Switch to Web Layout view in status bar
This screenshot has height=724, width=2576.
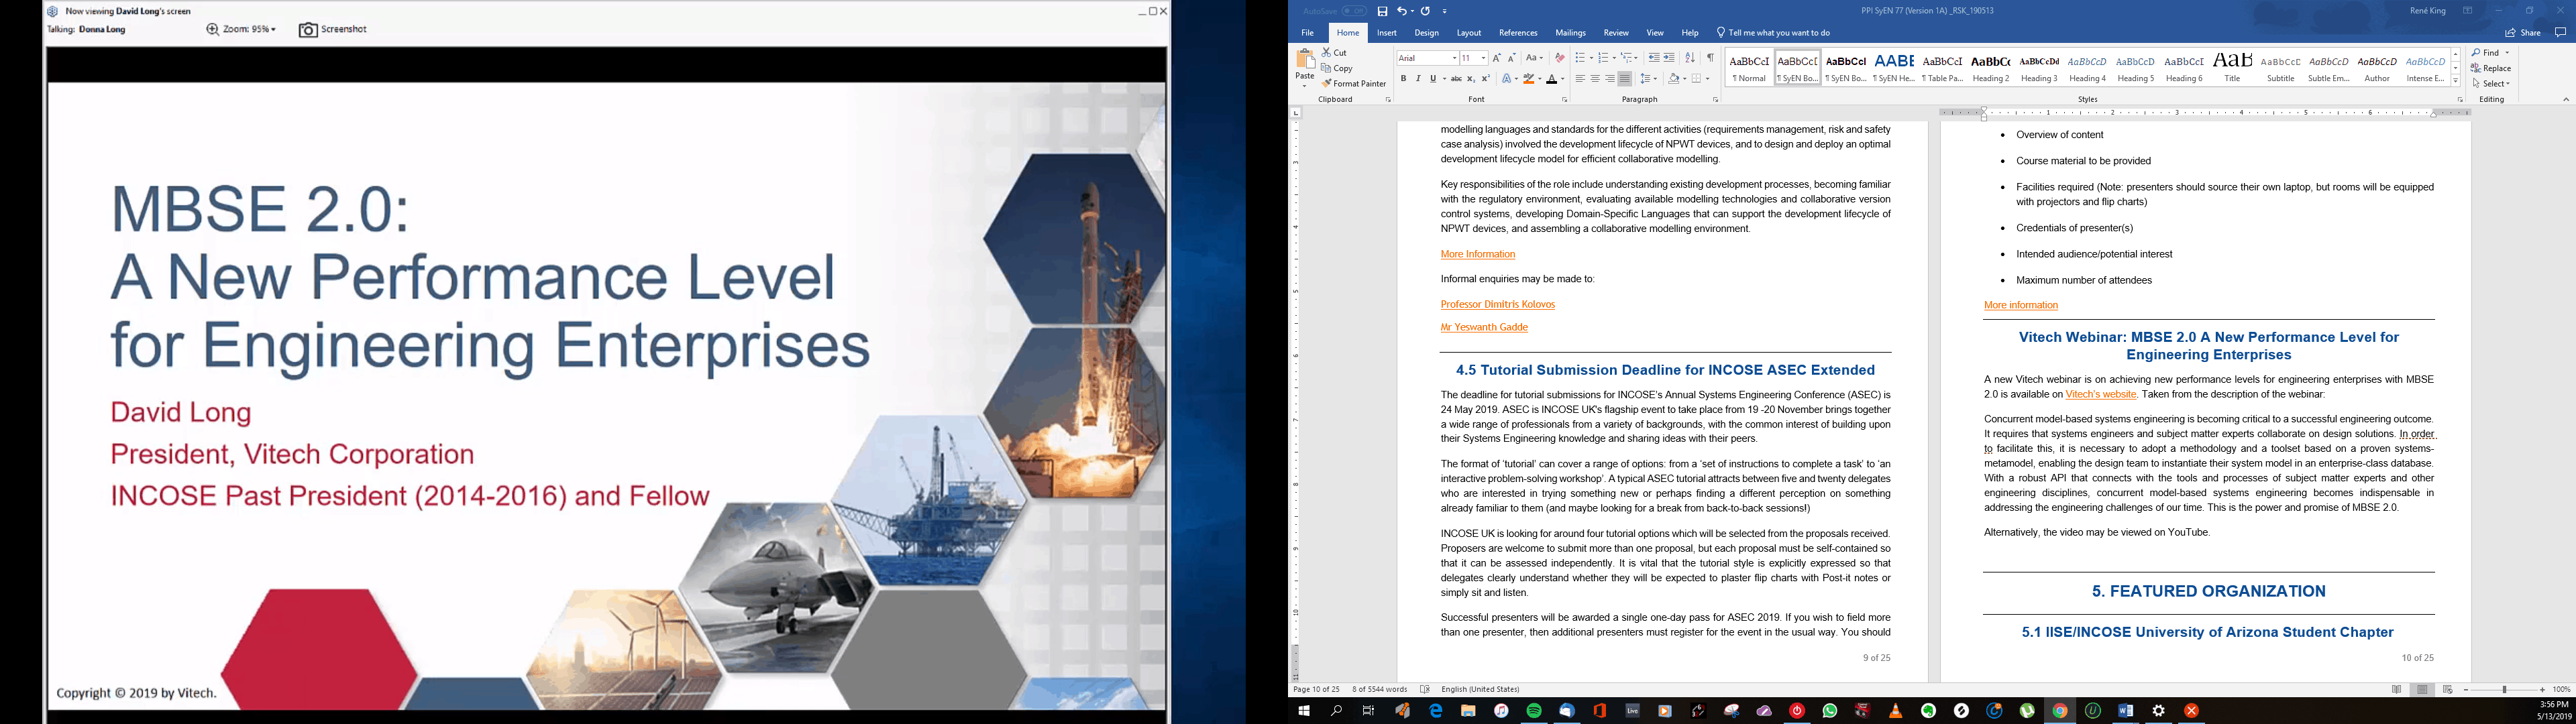click(2448, 690)
